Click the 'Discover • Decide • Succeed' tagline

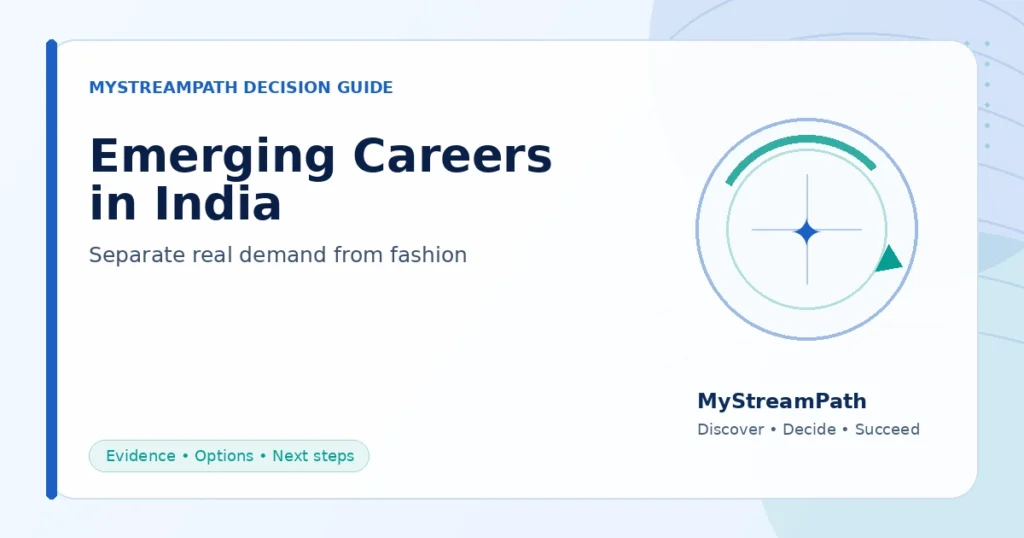808,430
